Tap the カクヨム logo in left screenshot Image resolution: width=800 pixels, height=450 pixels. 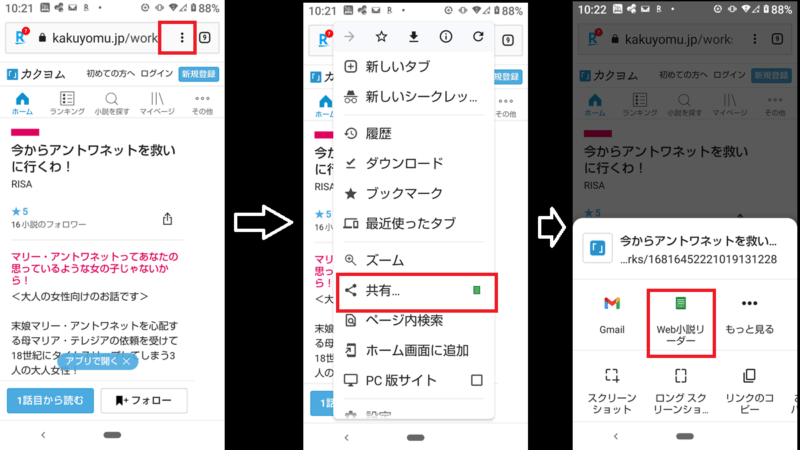tap(36, 74)
